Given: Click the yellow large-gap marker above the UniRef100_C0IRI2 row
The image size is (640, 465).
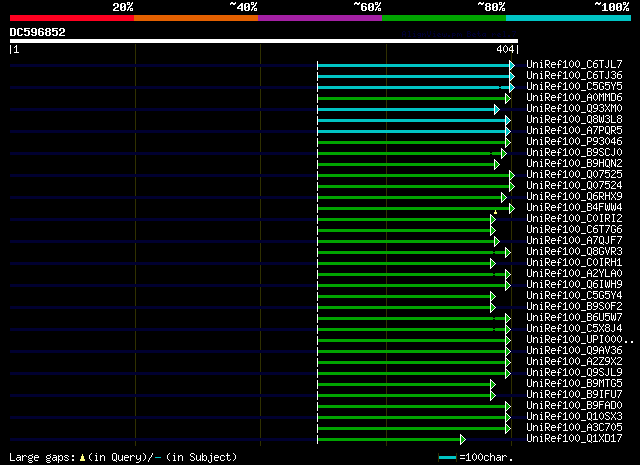Looking at the screenshot, I should (496, 212).
